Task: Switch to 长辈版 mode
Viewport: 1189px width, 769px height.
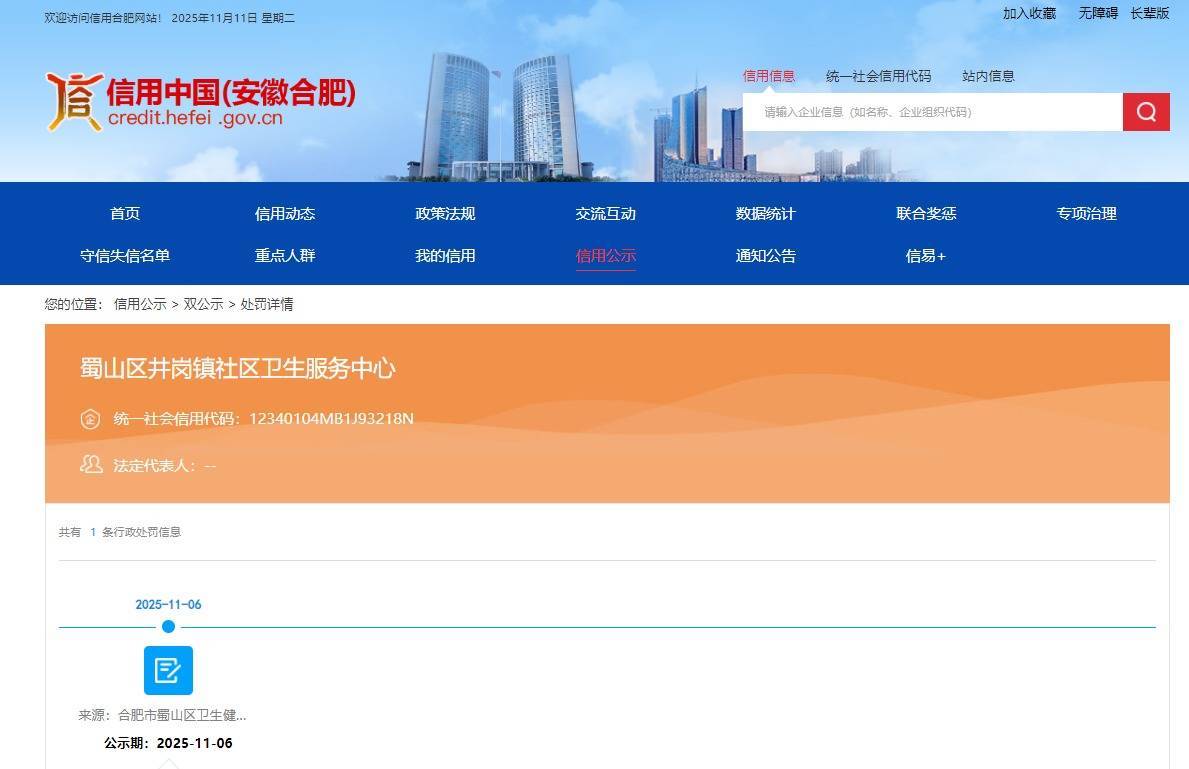Action: click(x=1151, y=13)
